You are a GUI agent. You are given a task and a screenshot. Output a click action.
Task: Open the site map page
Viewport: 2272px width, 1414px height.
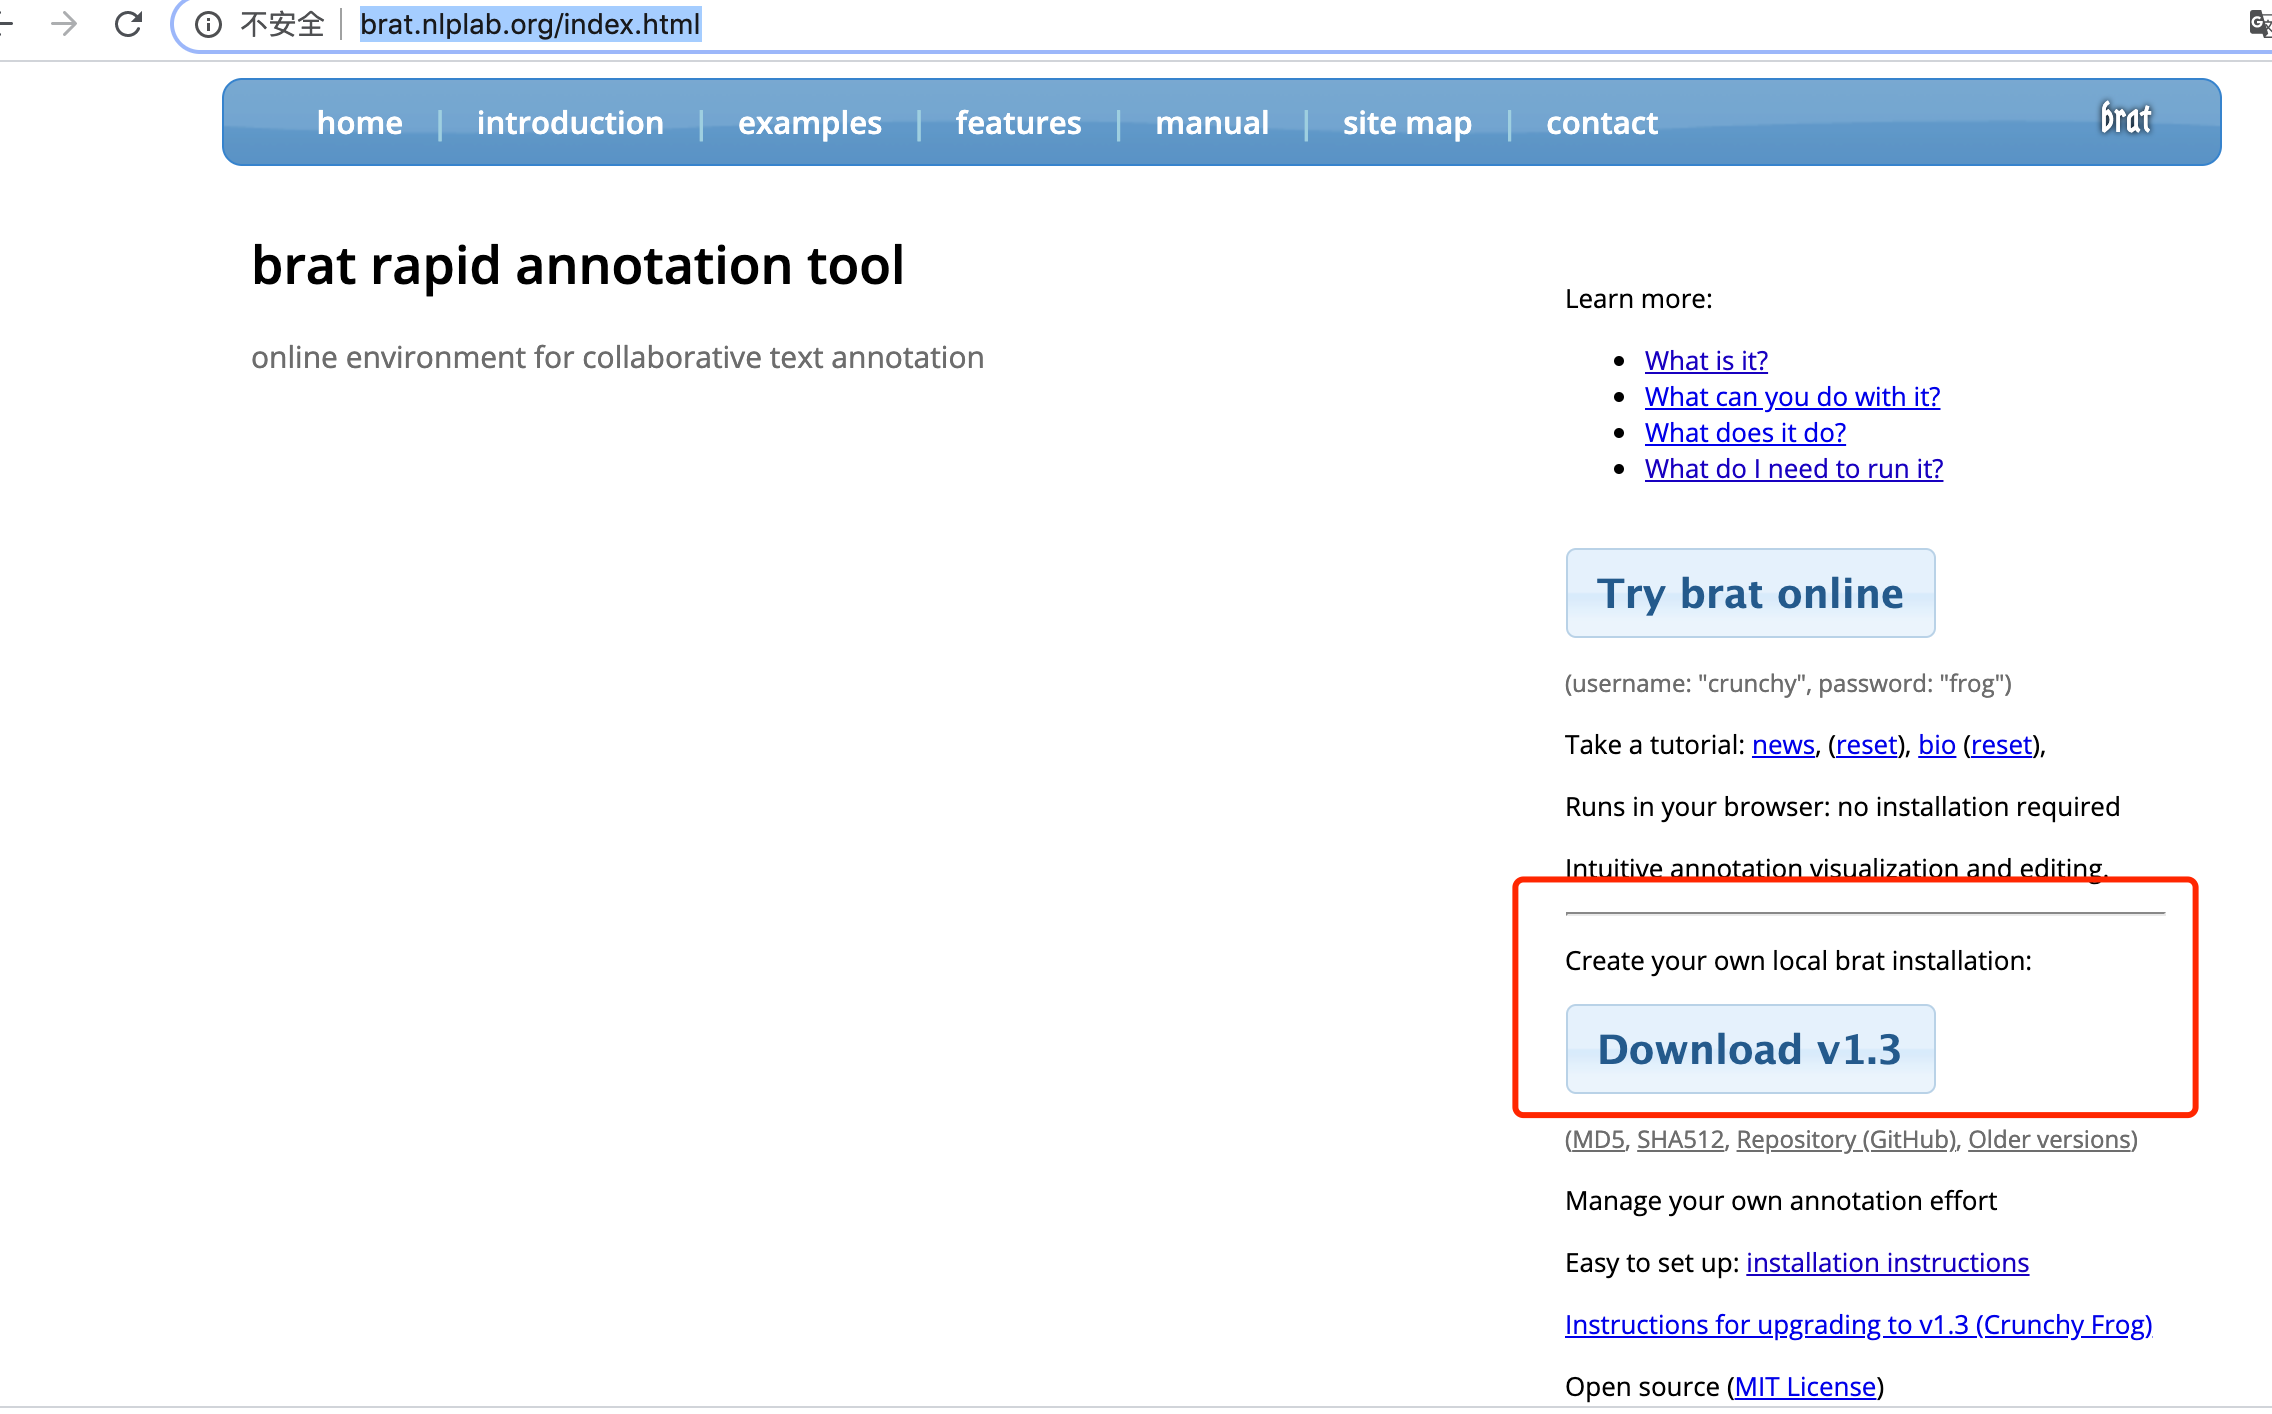tap(1407, 123)
